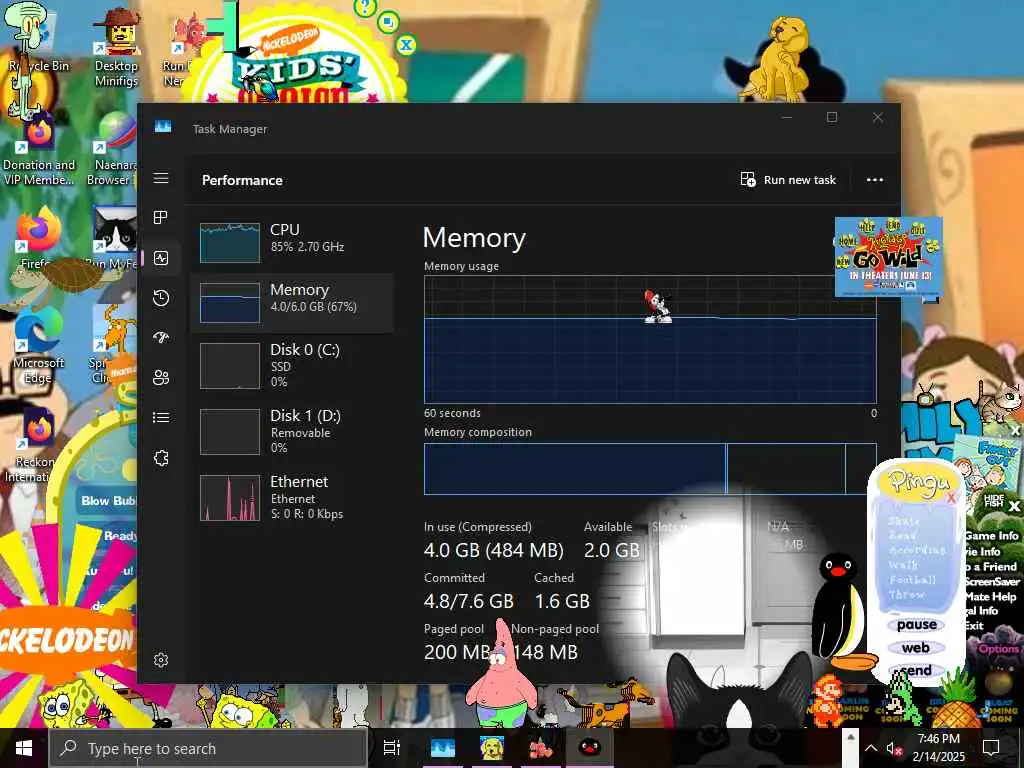Click the Pingu taskbar icon
The image size is (1024, 768).
[x=590, y=748]
